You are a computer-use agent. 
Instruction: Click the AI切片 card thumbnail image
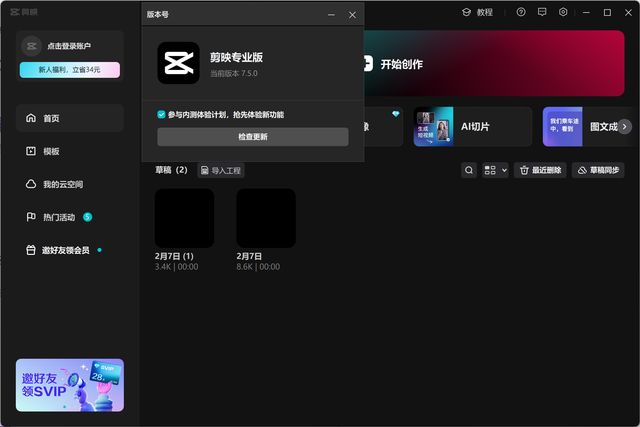pos(433,127)
